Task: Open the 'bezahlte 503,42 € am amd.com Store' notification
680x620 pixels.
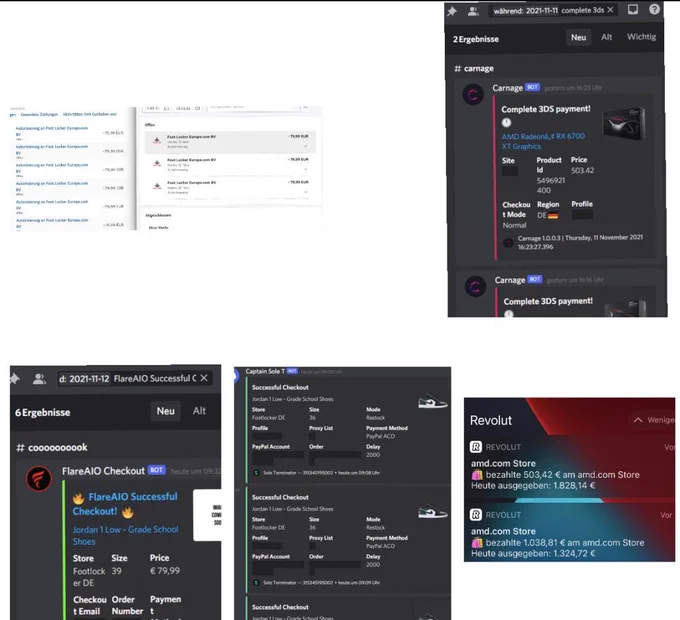Action: click(569, 466)
